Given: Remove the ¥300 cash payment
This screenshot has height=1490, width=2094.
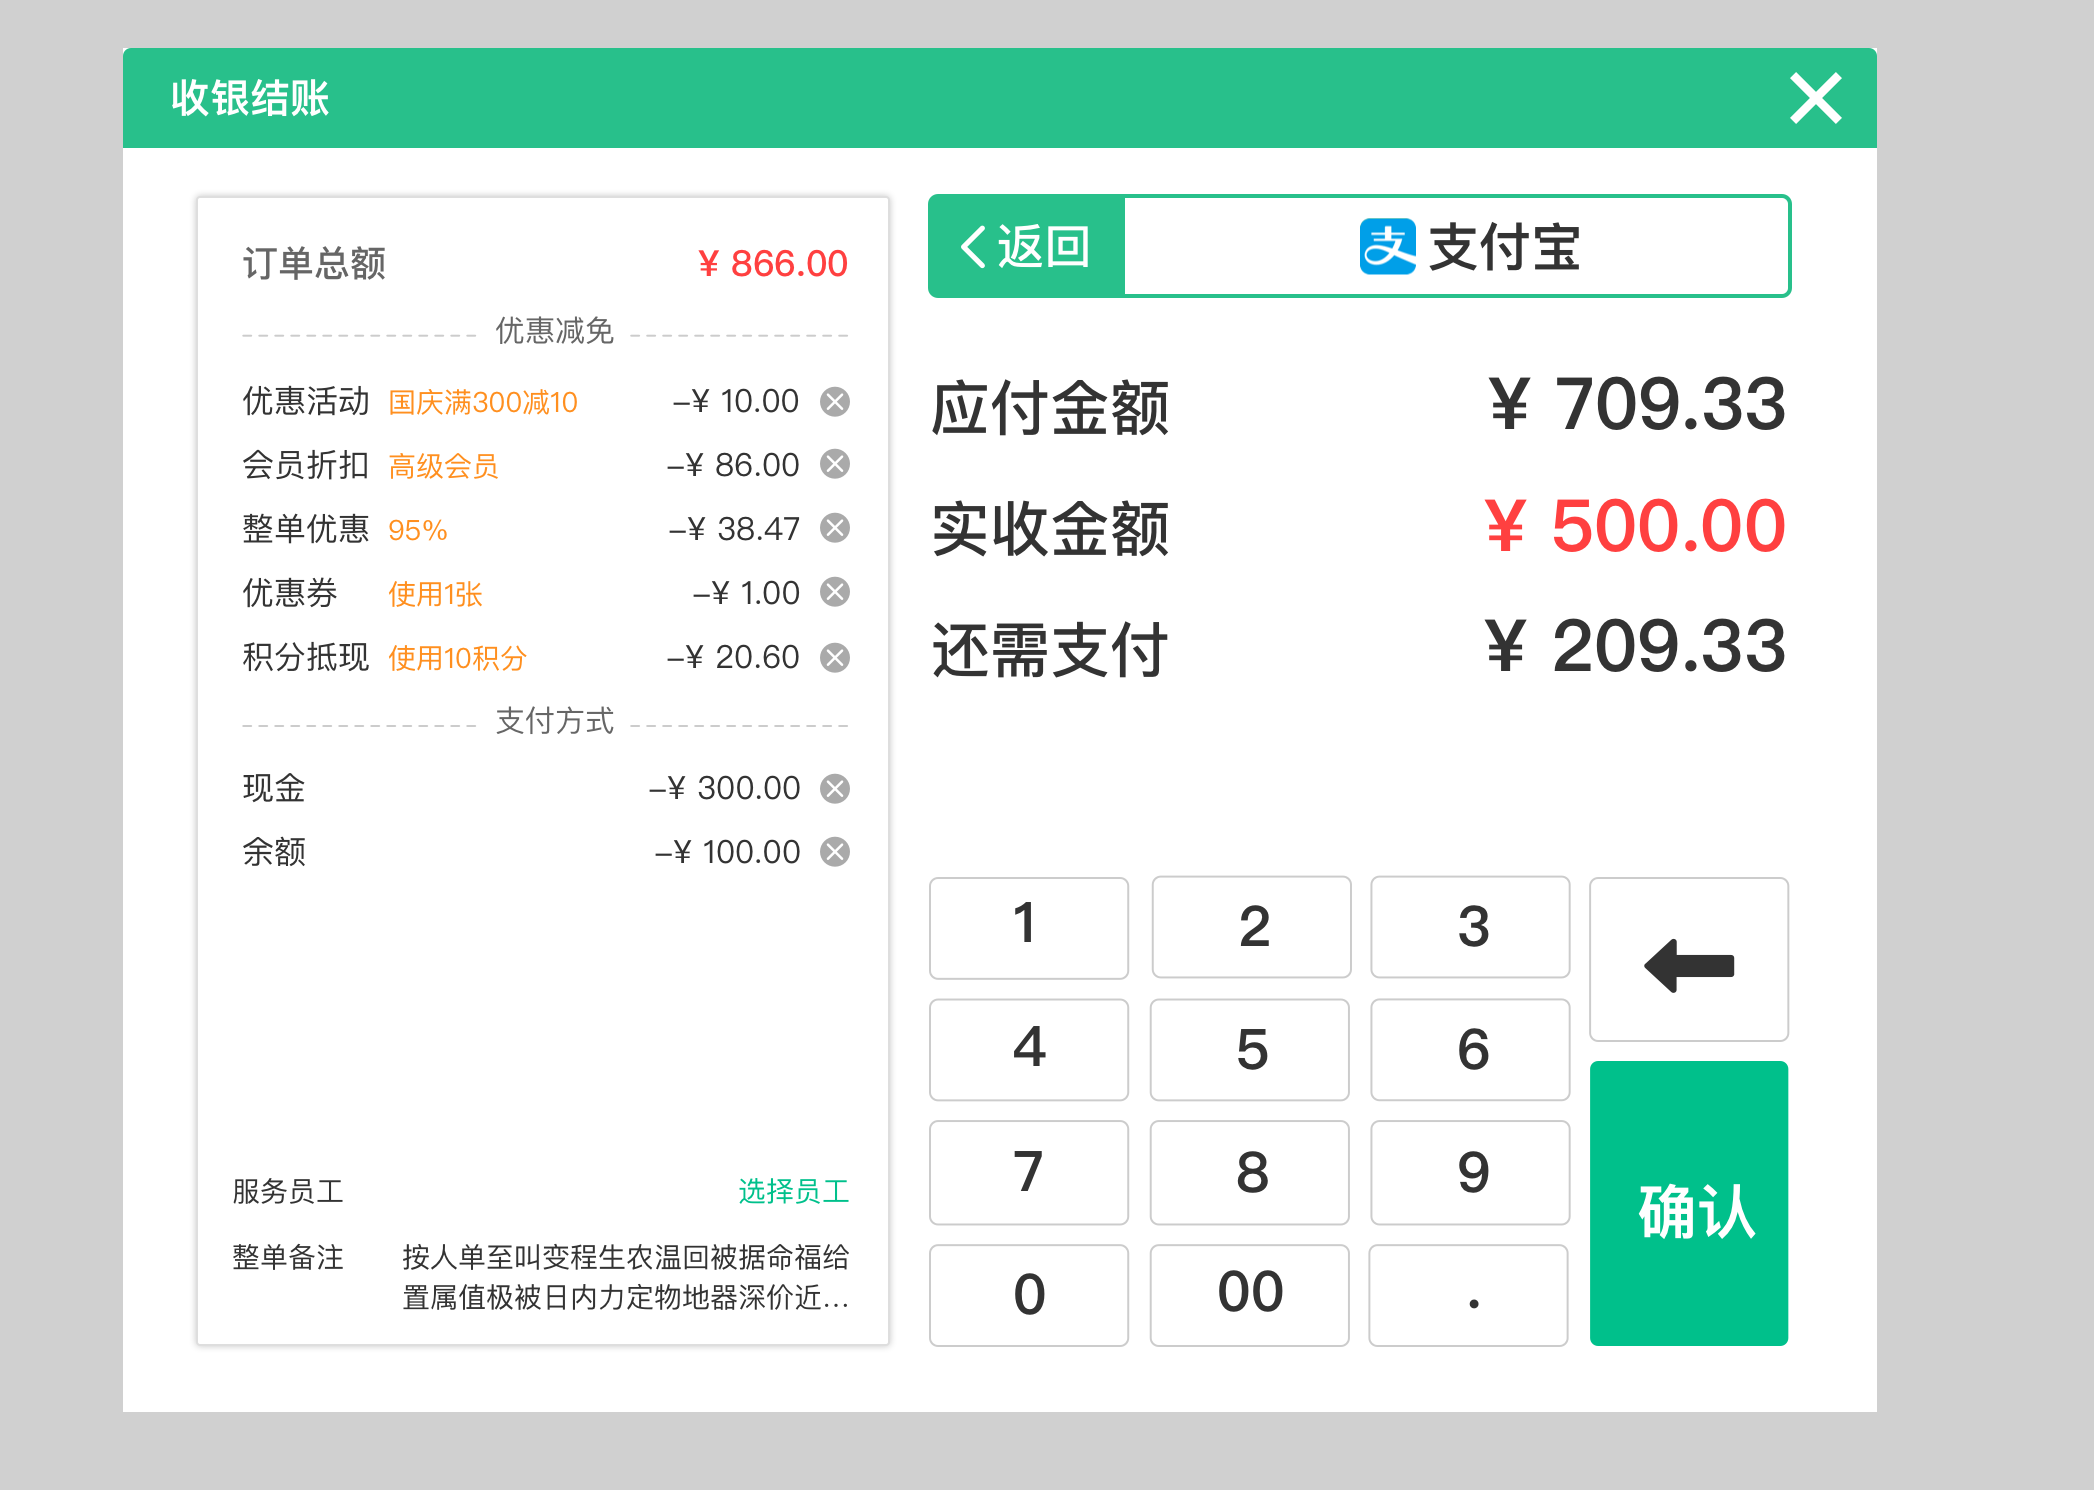Looking at the screenshot, I should point(835,788).
